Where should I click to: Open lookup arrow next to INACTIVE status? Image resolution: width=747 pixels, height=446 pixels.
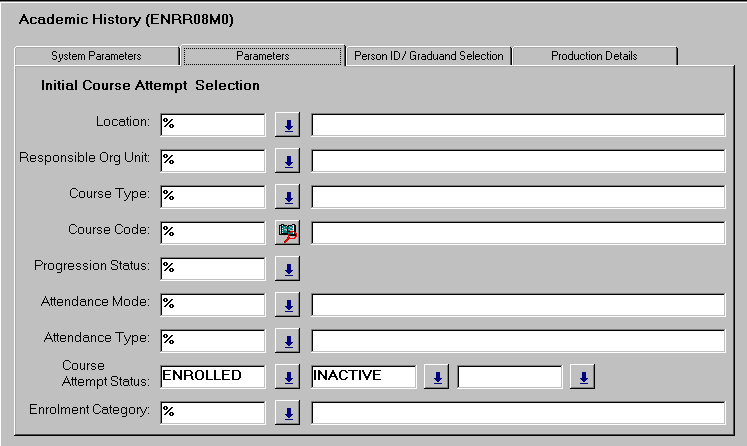point(436,377)
